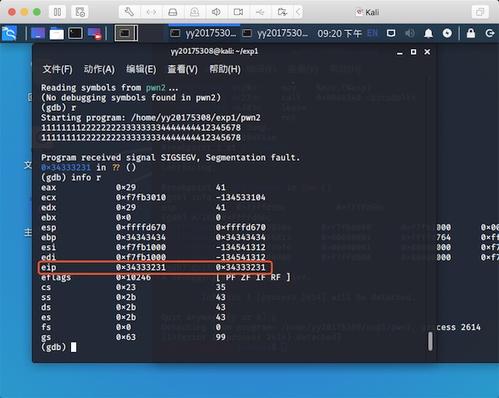This screenshot has height=398, width=499.
Task: Open the 文件(F) menu
Action: coord(57,69)
